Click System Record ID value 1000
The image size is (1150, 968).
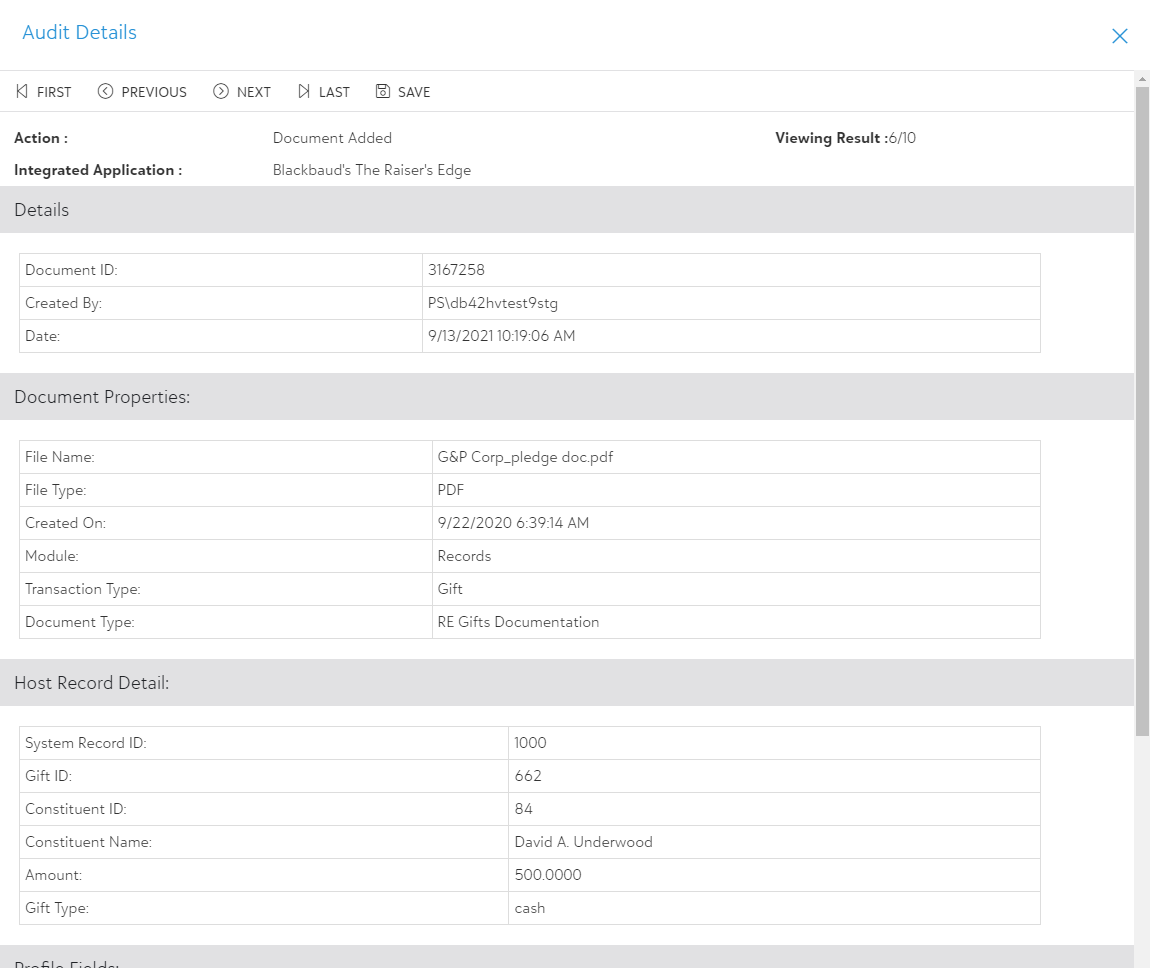(x=530, y=743)
